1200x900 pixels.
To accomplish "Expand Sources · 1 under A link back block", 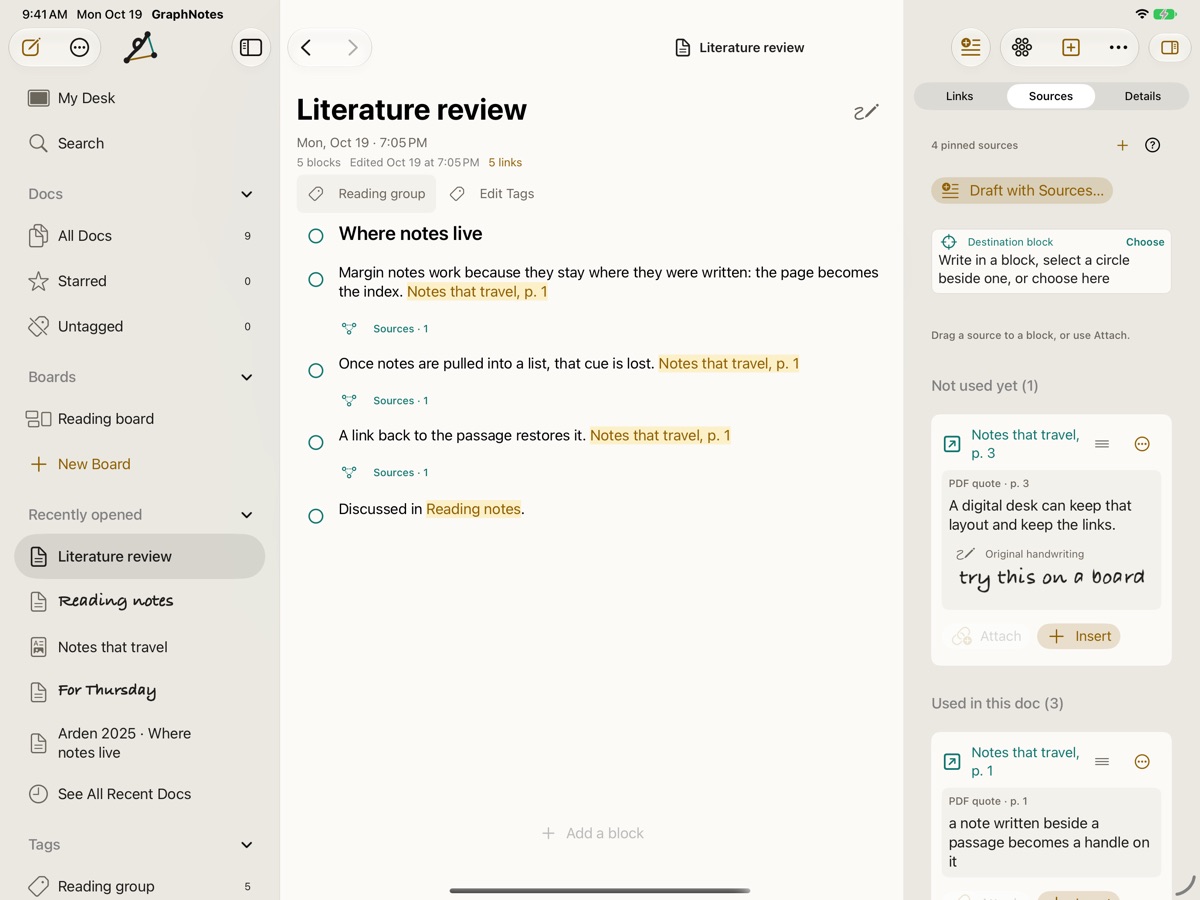I will [x=385, y=472].
